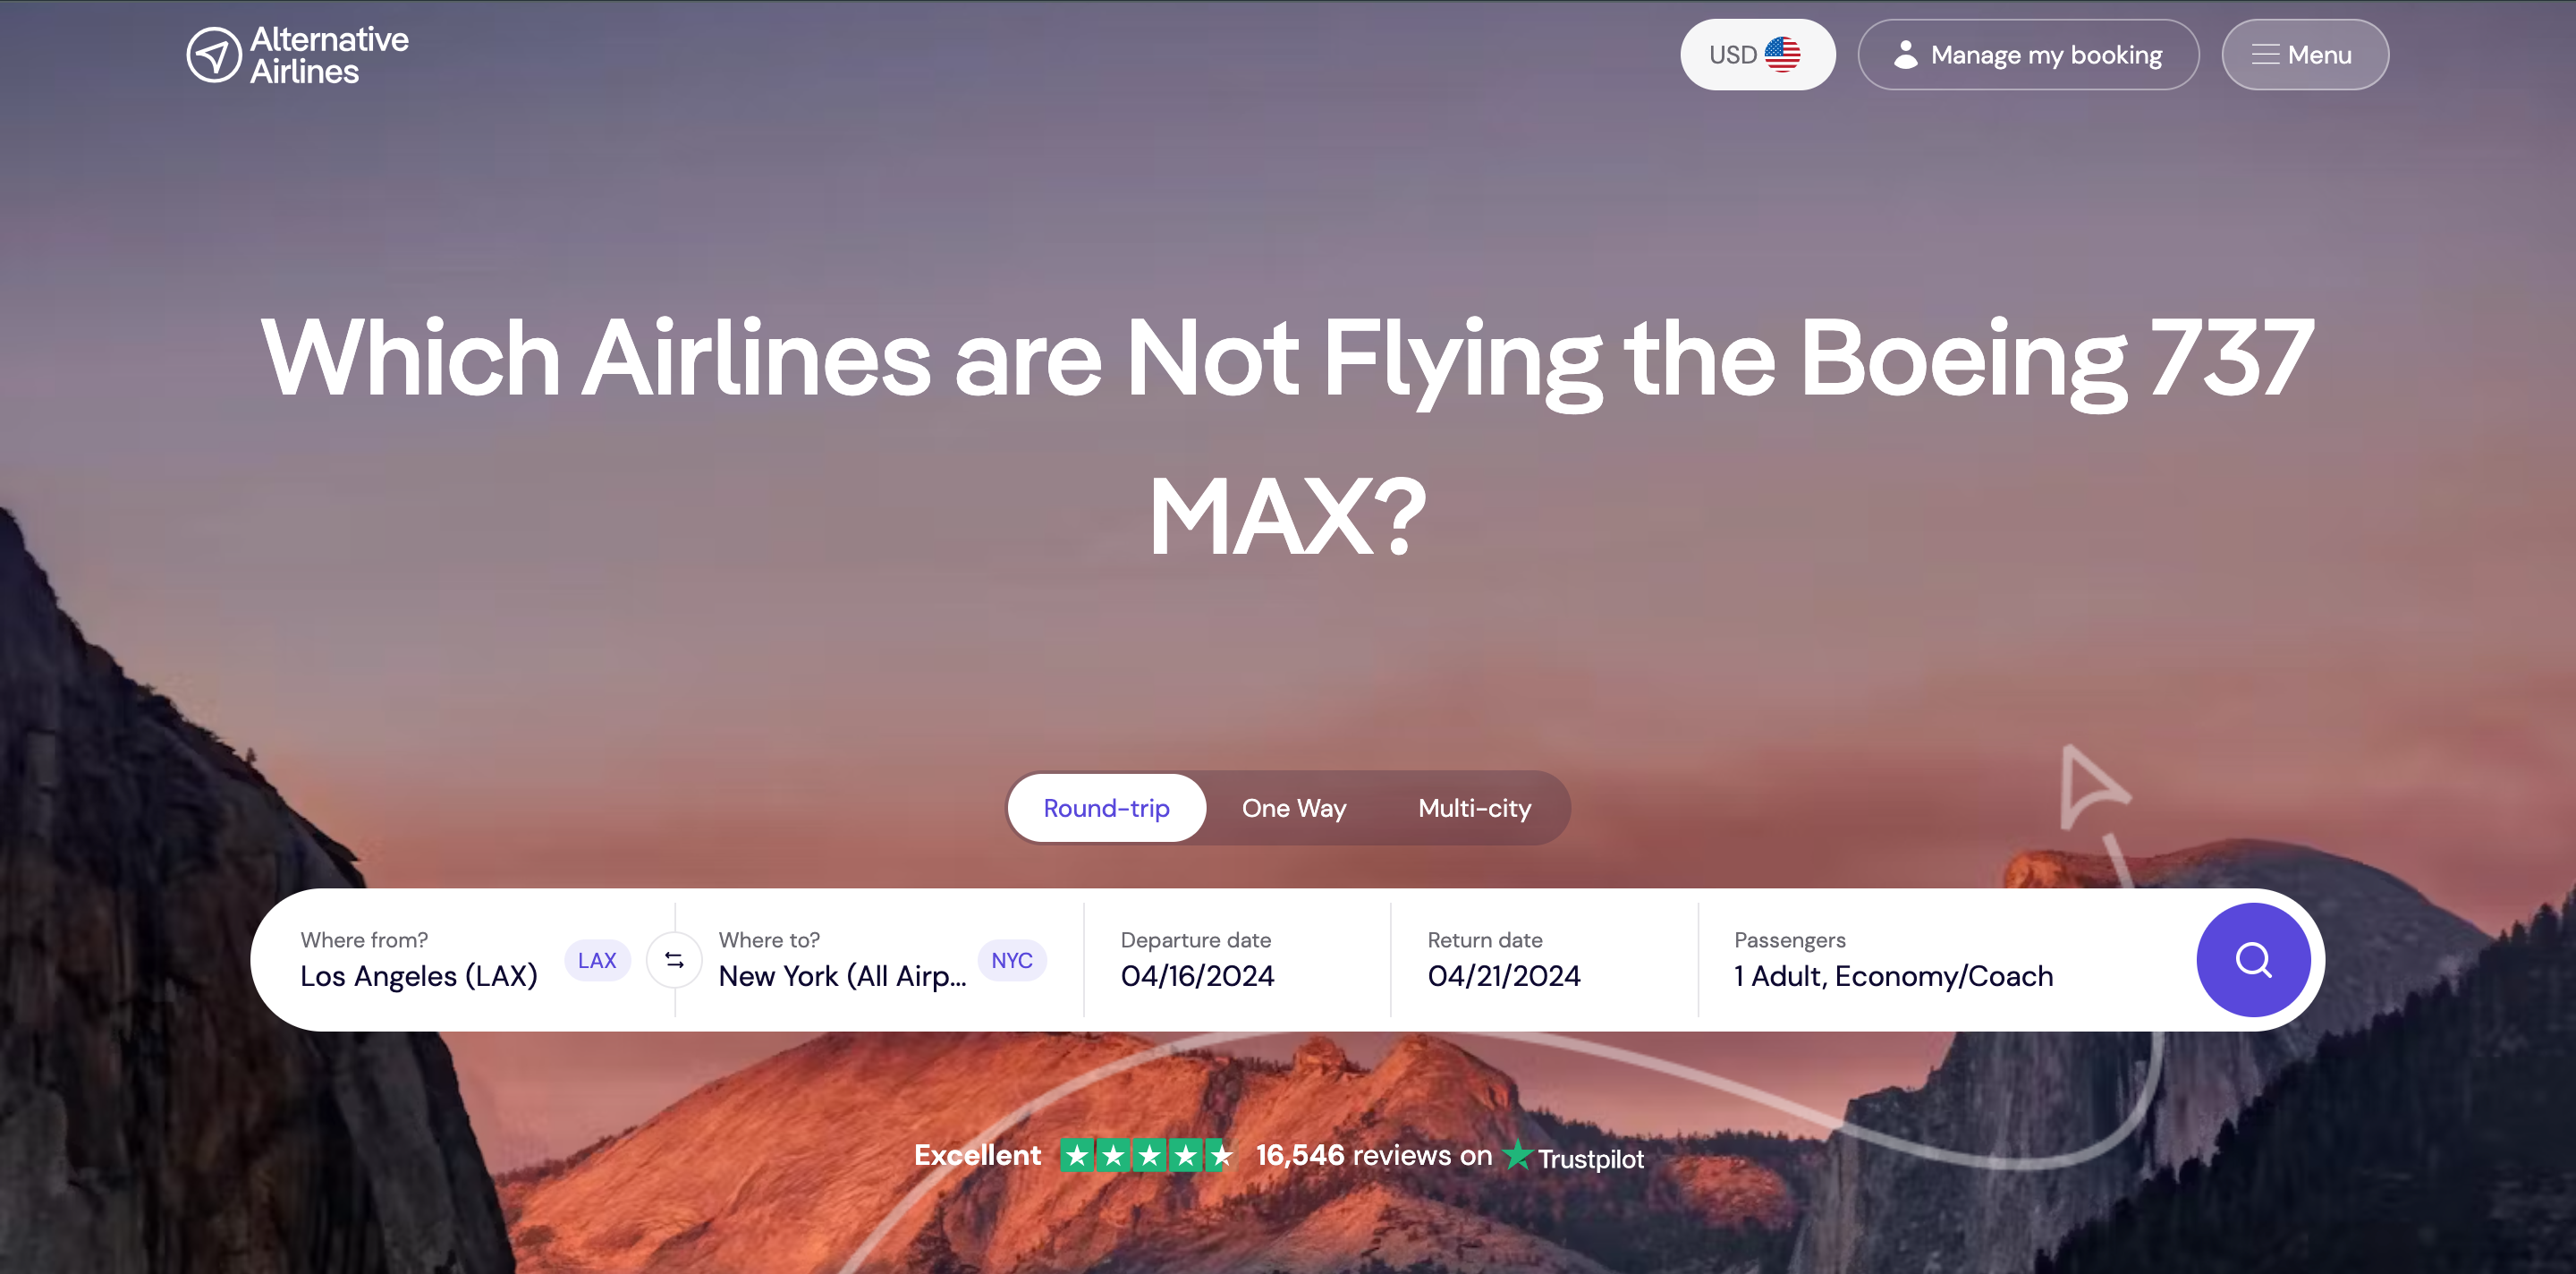Open the Departure date picker
The image size is (2576, 1274).
(x=1236, y=960)
